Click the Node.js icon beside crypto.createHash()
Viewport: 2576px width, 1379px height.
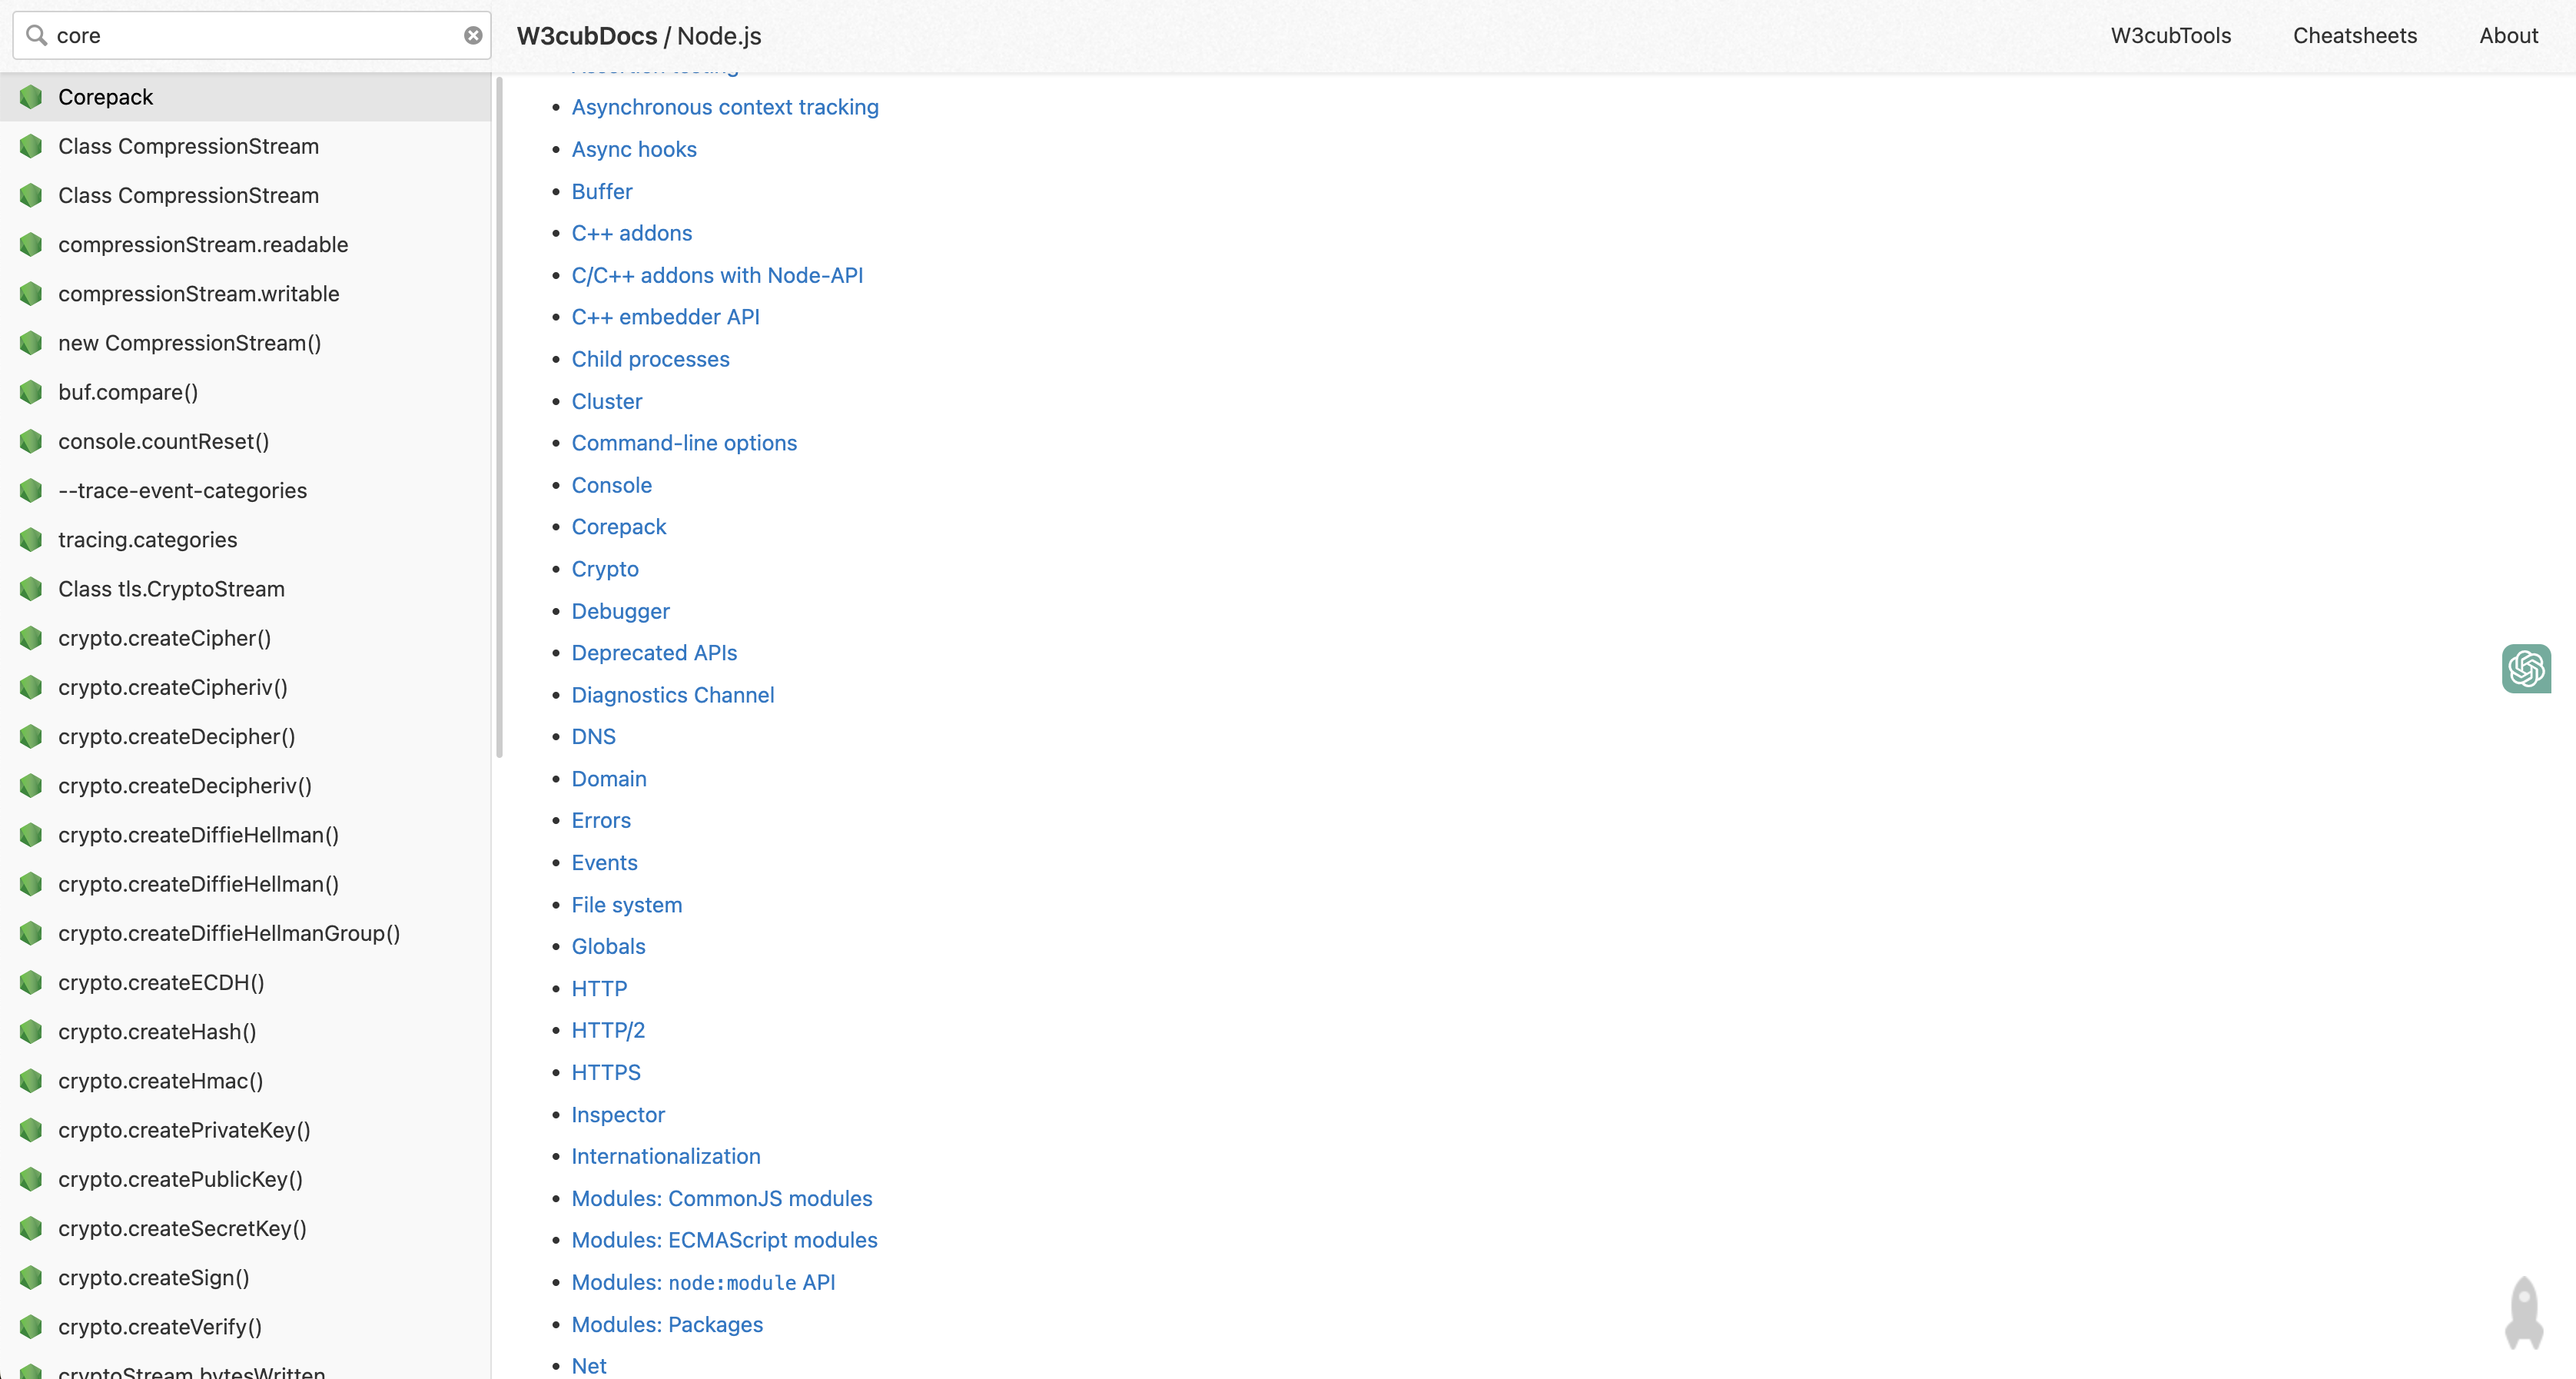31,1031
